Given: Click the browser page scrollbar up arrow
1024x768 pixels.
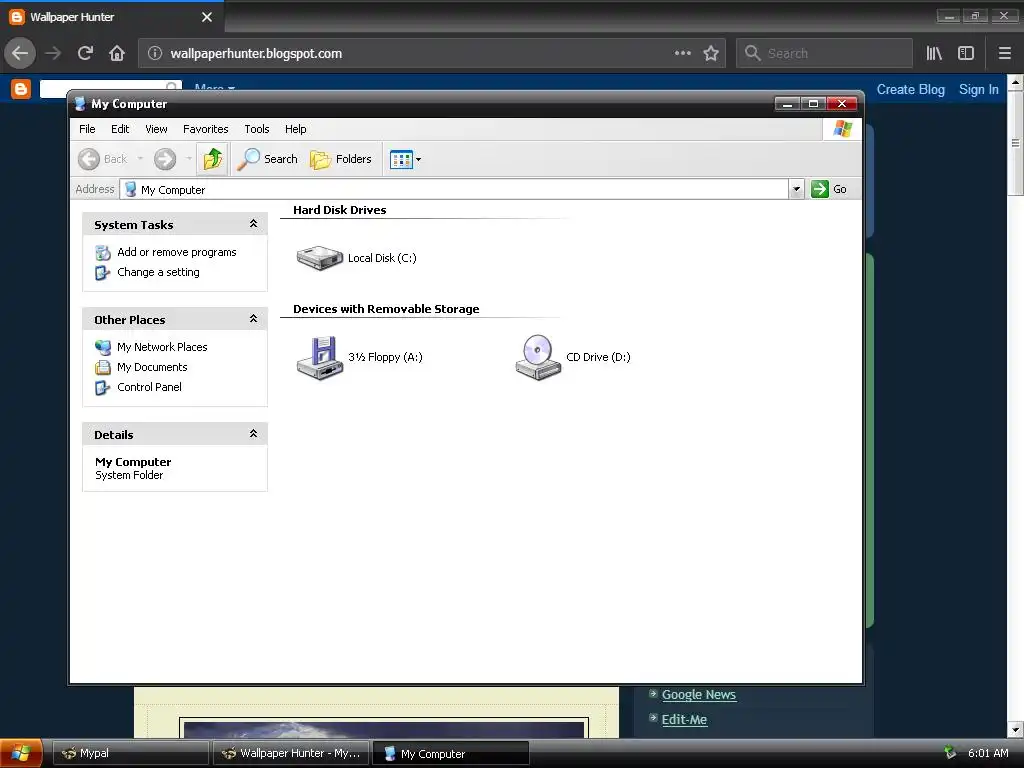Looking at the screenshot, I should (x=1016, y=83).
